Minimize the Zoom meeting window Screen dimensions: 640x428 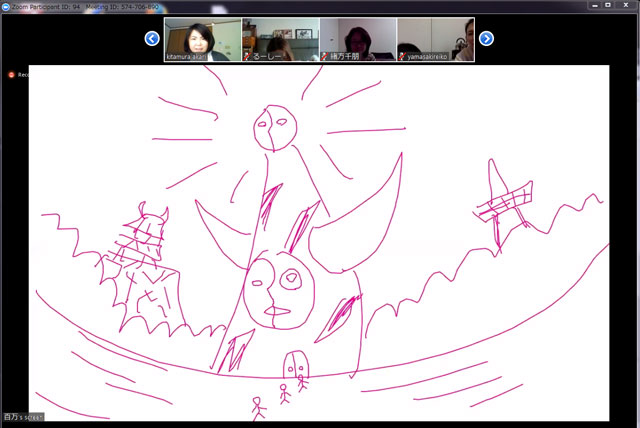(595, 5)
